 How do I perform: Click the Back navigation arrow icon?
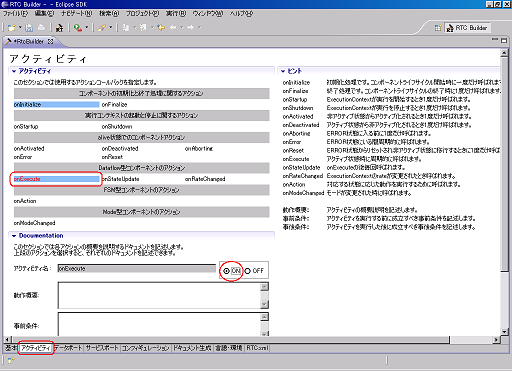[173, 28]
